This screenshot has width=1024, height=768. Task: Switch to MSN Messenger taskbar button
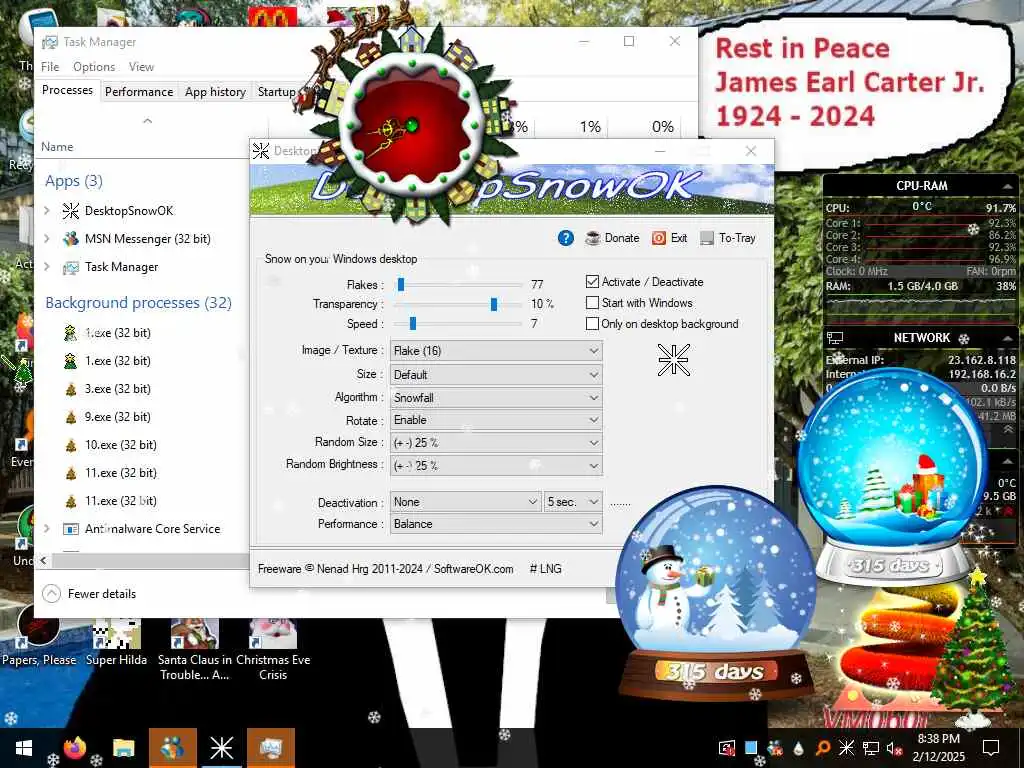click(172, 748)
